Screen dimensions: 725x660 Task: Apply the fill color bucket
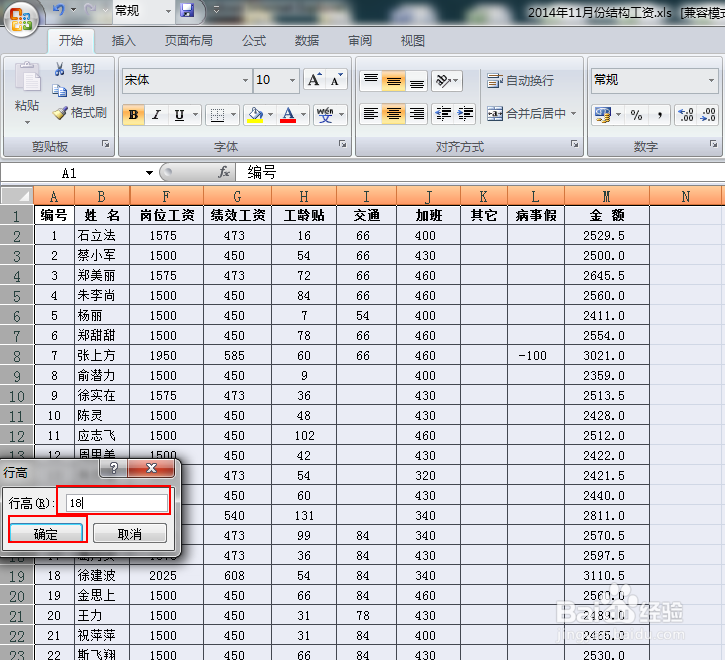(255, 115)
